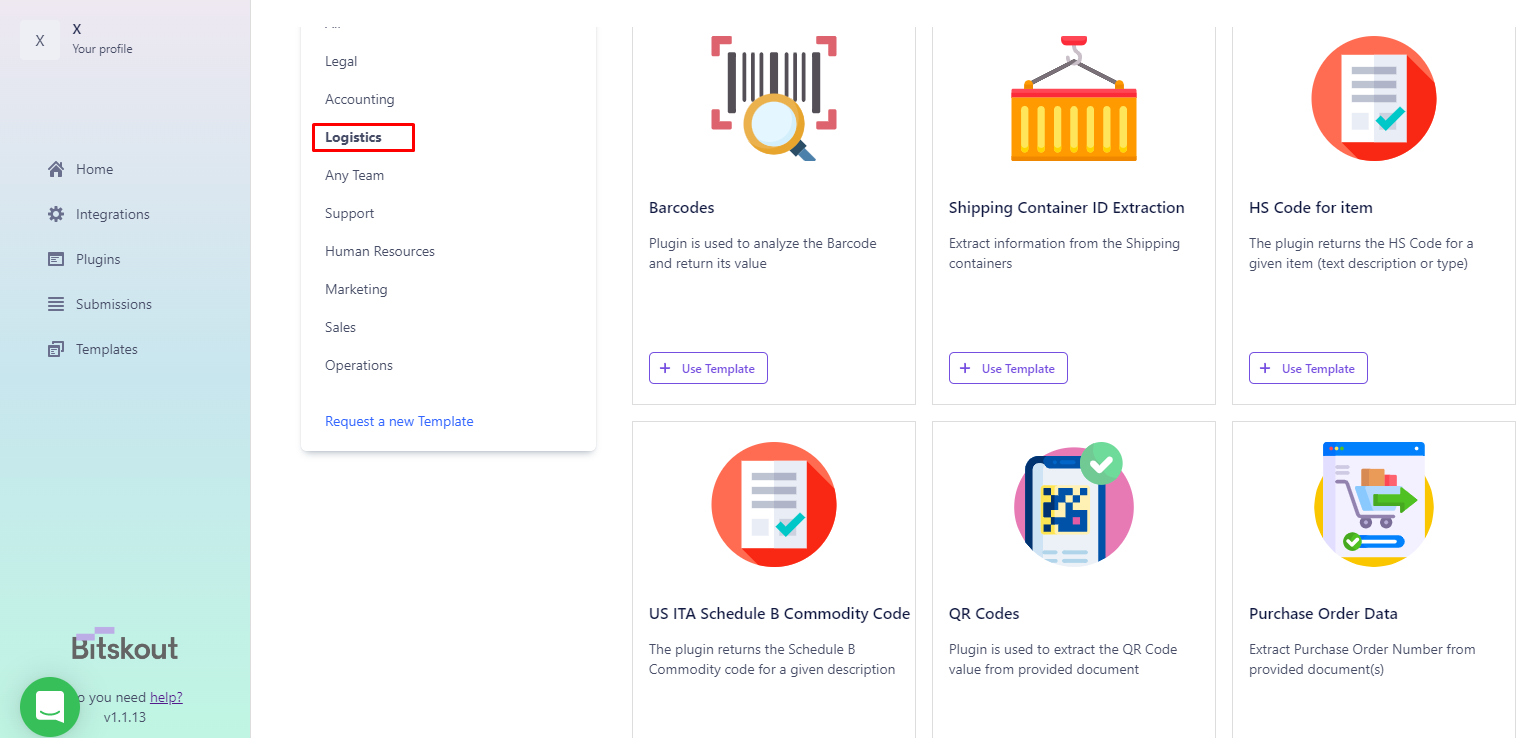Select the Accounting category filter
1537x738 pixels.
pos(360,99)
